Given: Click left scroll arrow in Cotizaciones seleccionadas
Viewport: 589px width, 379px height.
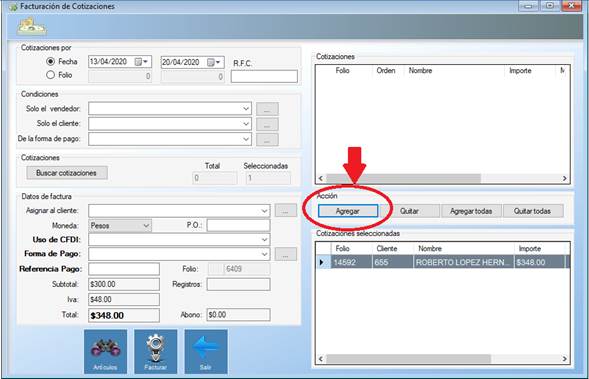Looking at the screenshot, I should [321, 359].
